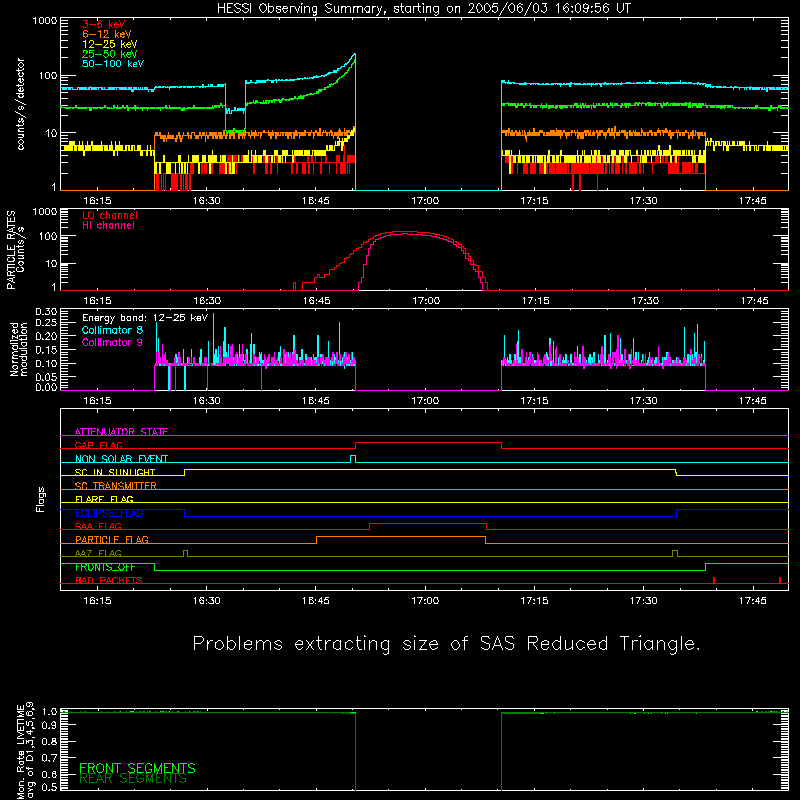
Task: Click the 16:30 tick label under the Flags panel
Action: coord(207,601)
